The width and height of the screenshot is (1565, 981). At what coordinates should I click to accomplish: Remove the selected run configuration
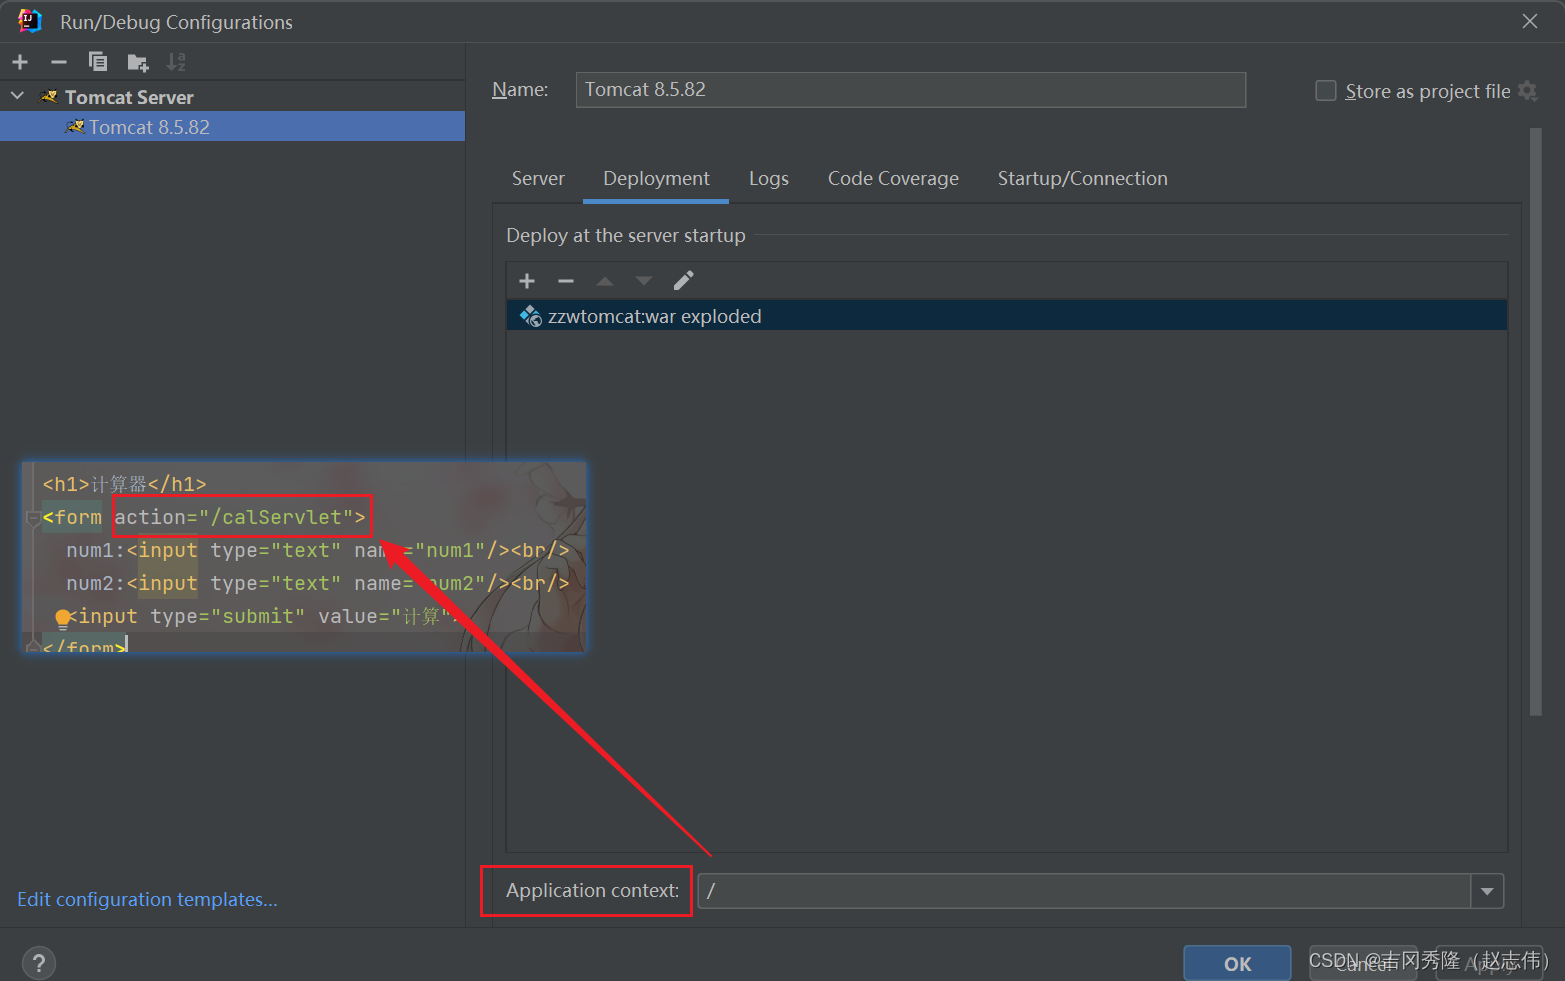pos(59,62)
